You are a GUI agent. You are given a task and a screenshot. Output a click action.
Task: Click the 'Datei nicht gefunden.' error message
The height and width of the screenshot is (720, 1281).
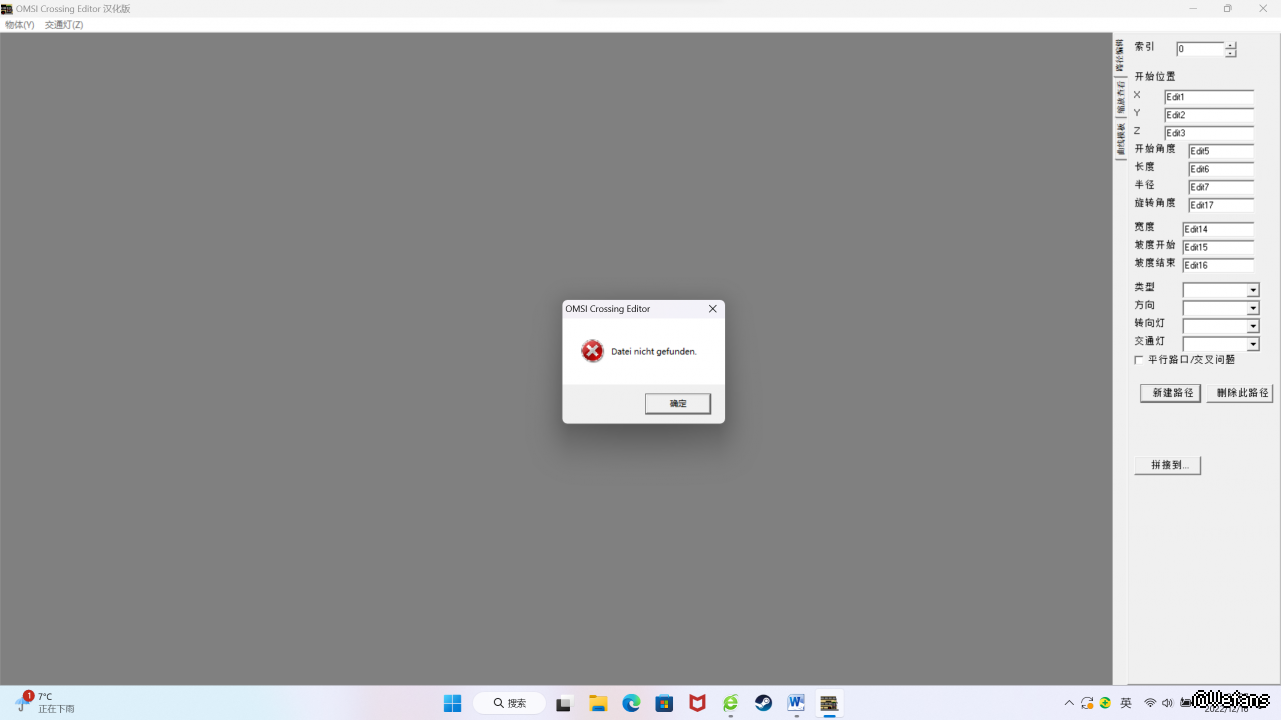[654, 352]
